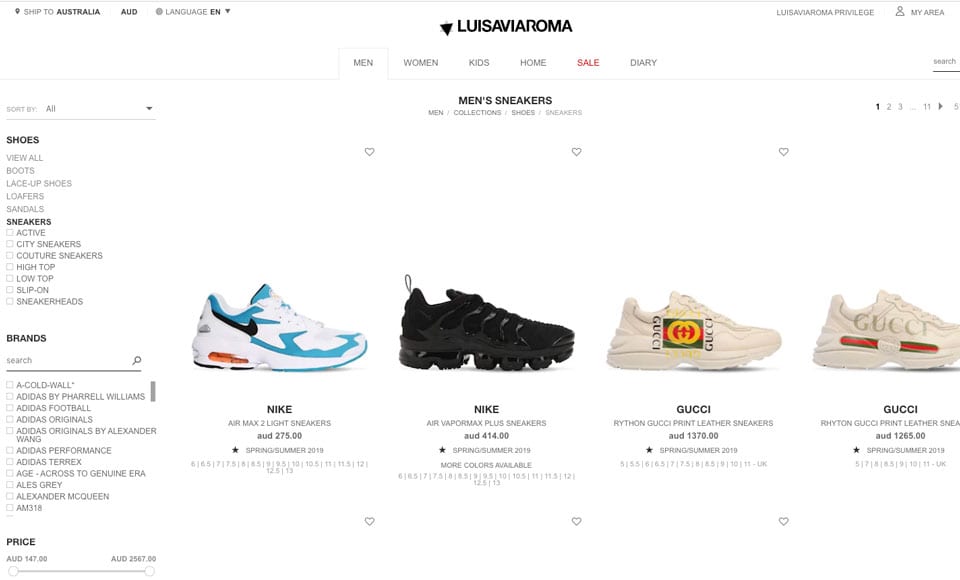Open the Sale menu item
This screenshot has width=960, height=580.
[588, 62]
